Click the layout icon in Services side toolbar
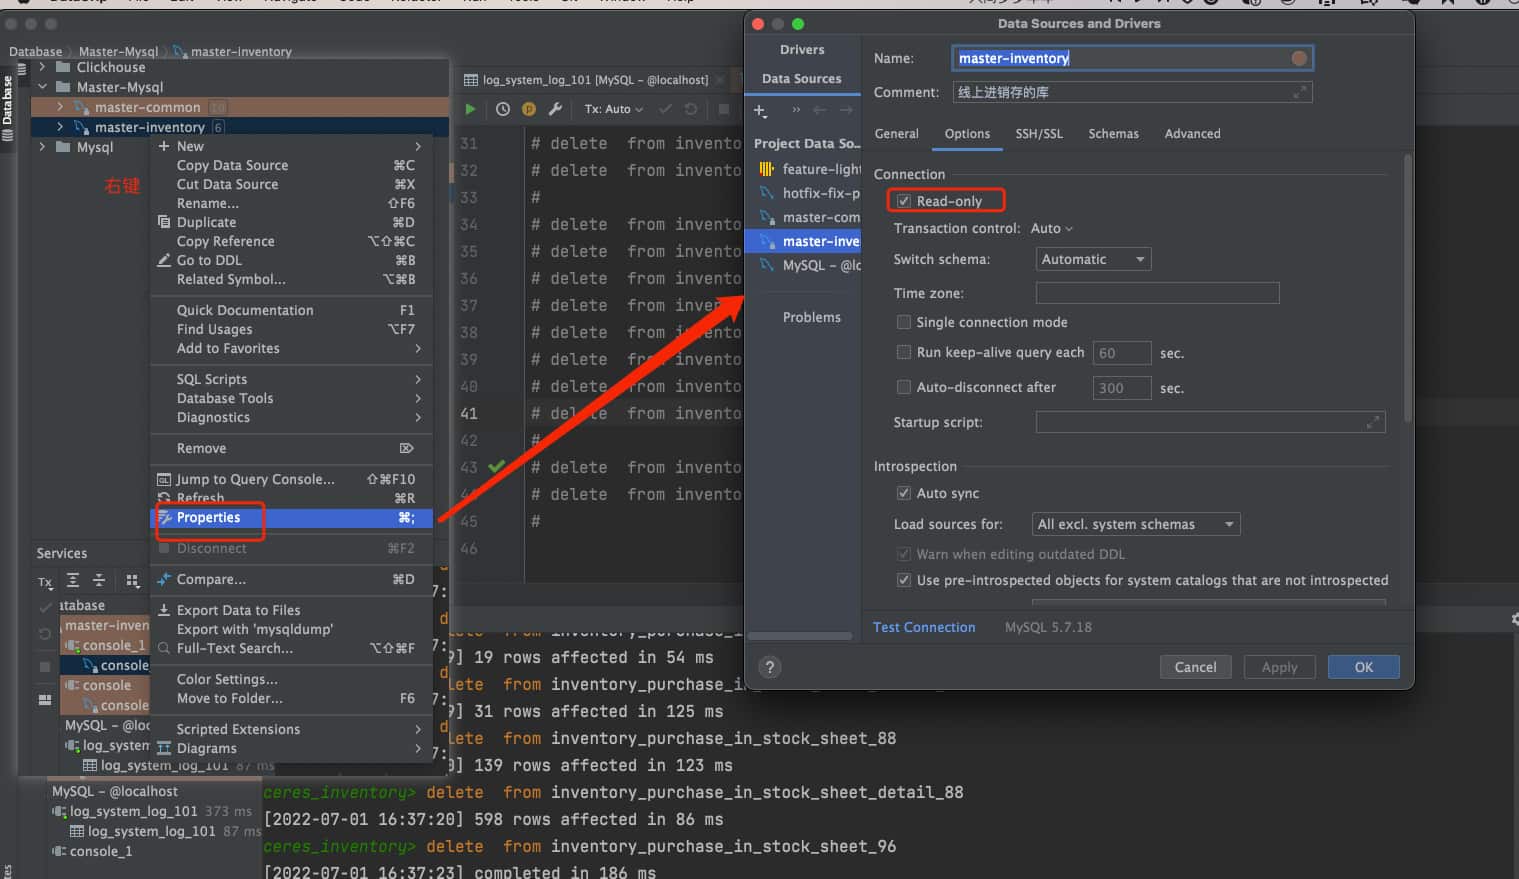 [x=45, y=700]
